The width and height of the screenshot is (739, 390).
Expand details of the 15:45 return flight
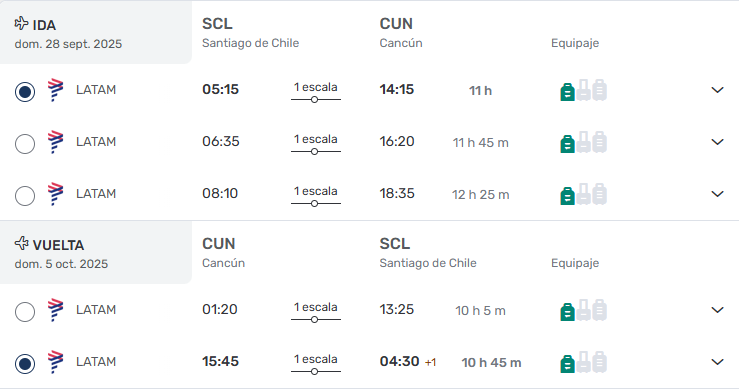(x=717, y=362)
